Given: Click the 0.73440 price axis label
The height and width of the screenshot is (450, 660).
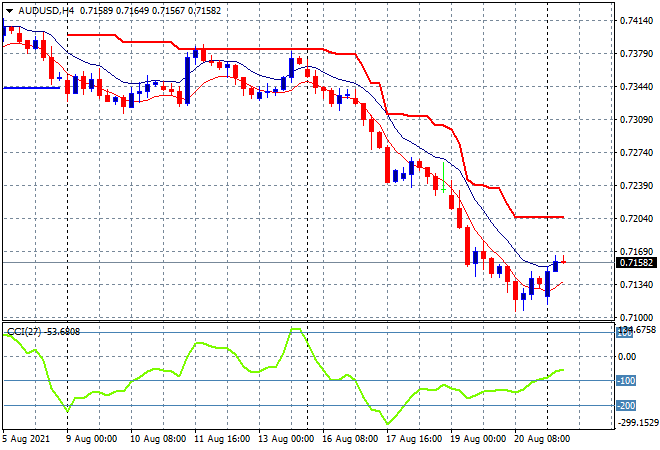Looking at the screenshot, I should (x=636, y=86).
